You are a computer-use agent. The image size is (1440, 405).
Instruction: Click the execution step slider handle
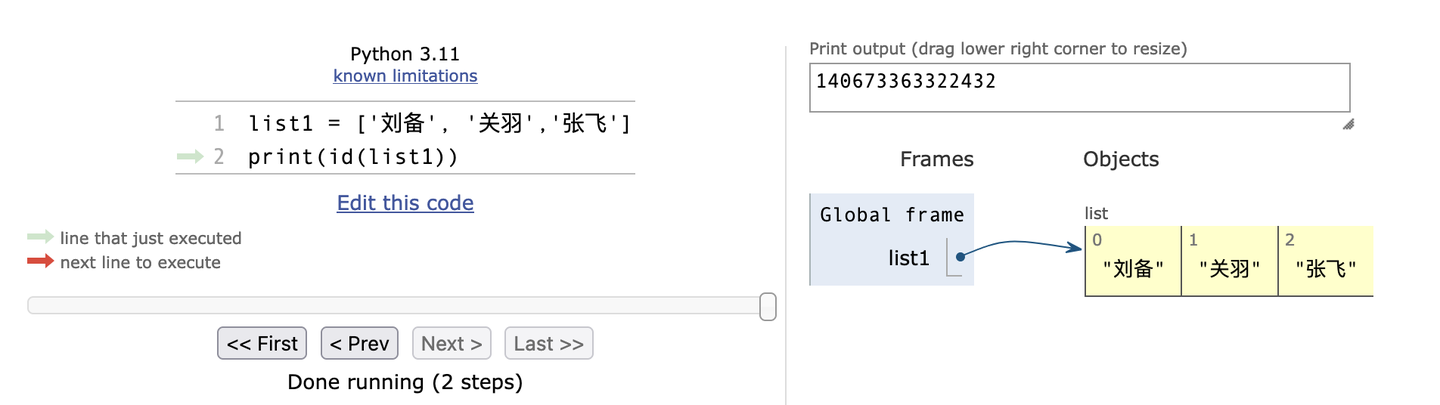768,306
